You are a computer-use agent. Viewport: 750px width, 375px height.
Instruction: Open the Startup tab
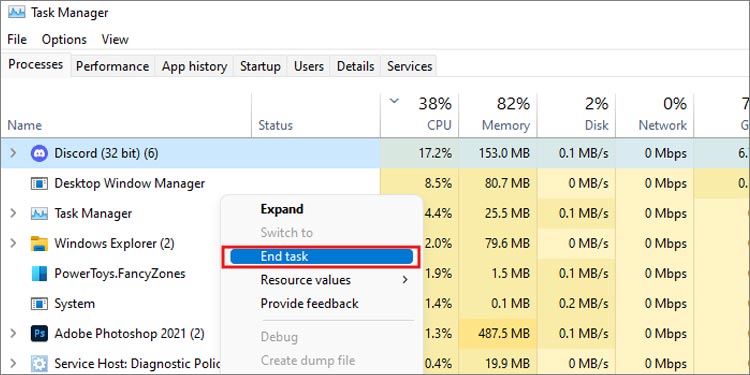tap(260, 66)
